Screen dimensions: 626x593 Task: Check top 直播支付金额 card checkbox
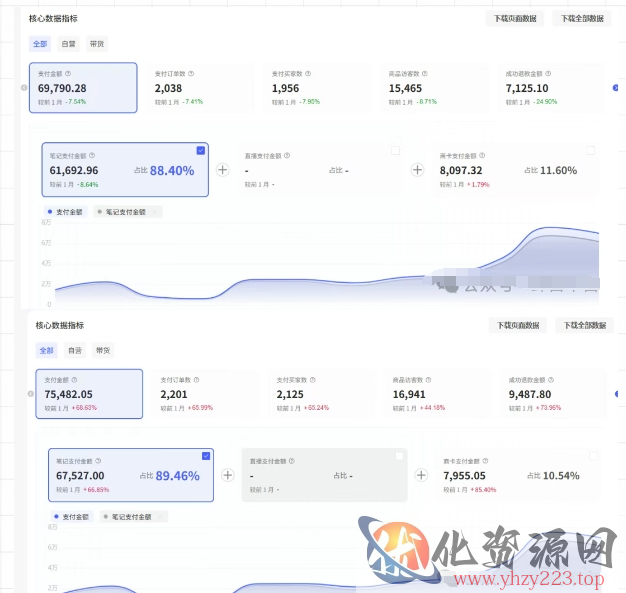pyautogui.click(x=396, y=151)
